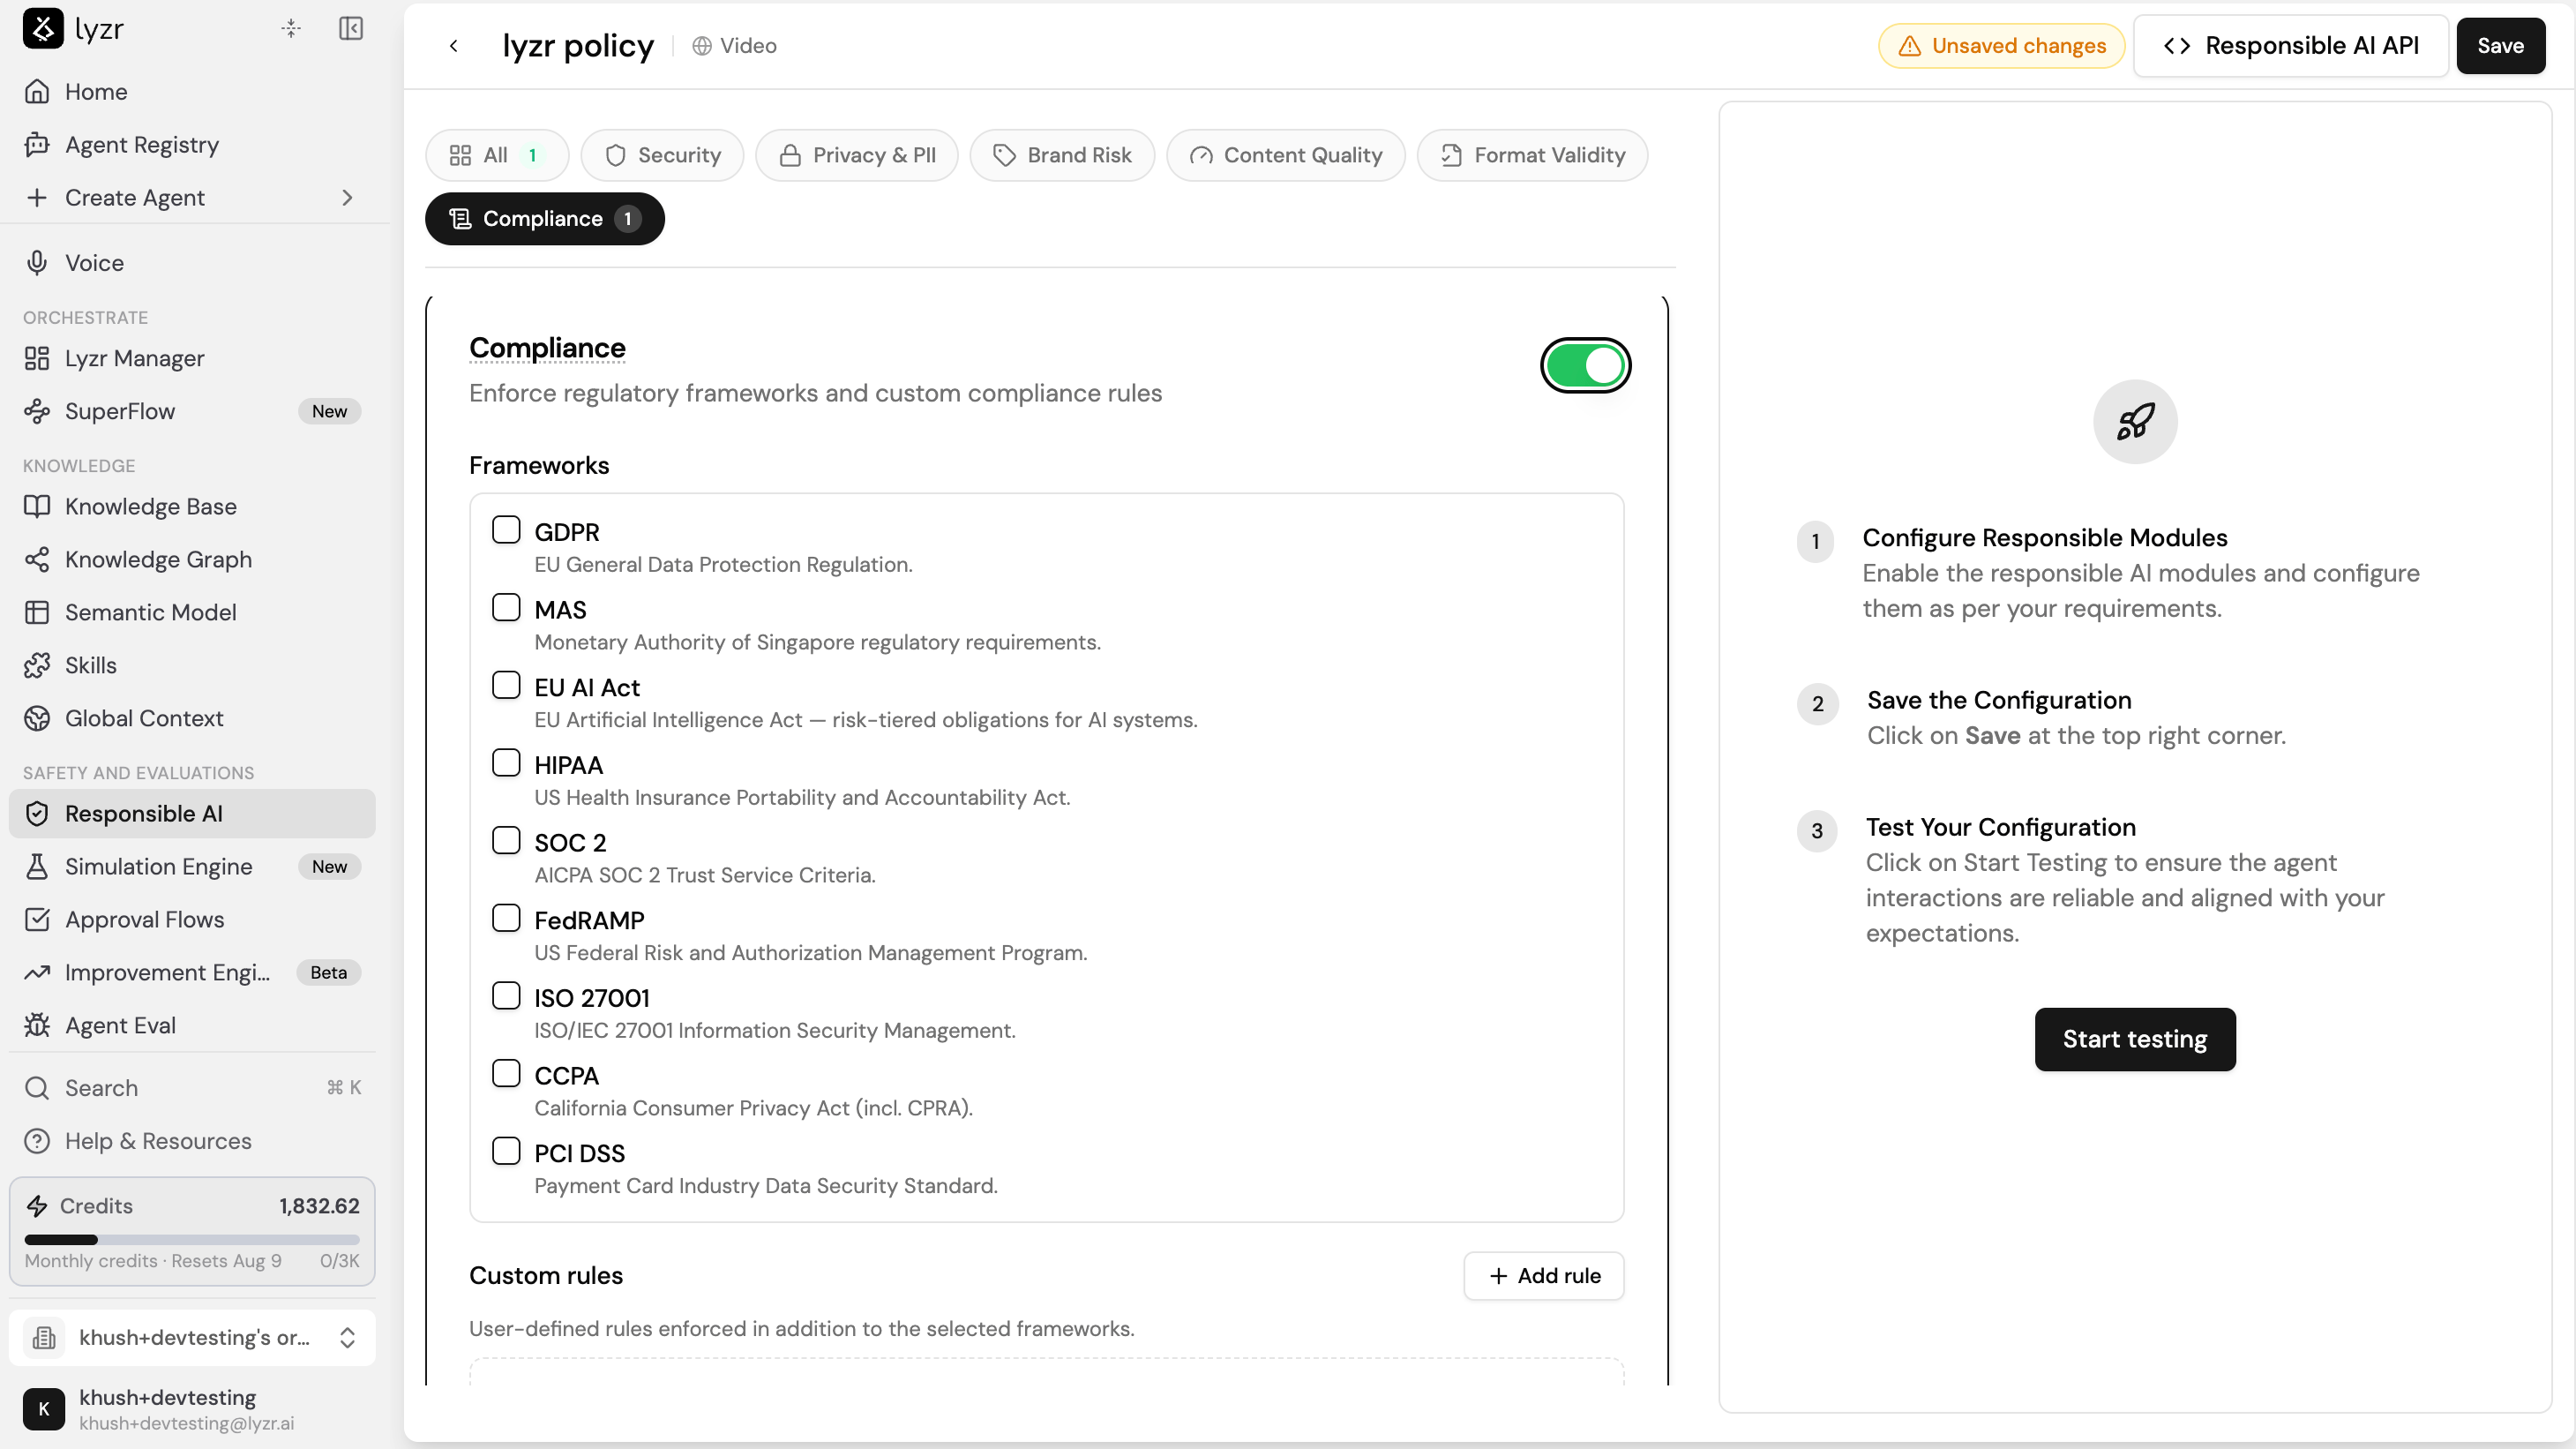Click the Skills puzzle icon
This screenshot has width=2576, height=1449.
37,665
